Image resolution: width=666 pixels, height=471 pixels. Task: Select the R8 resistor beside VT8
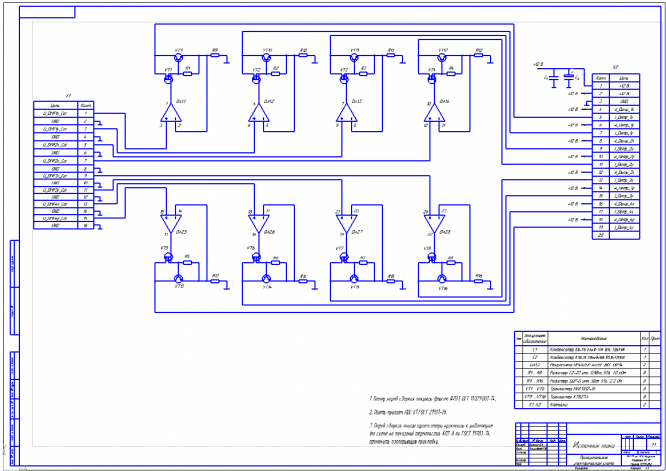(x=452, y=262)
